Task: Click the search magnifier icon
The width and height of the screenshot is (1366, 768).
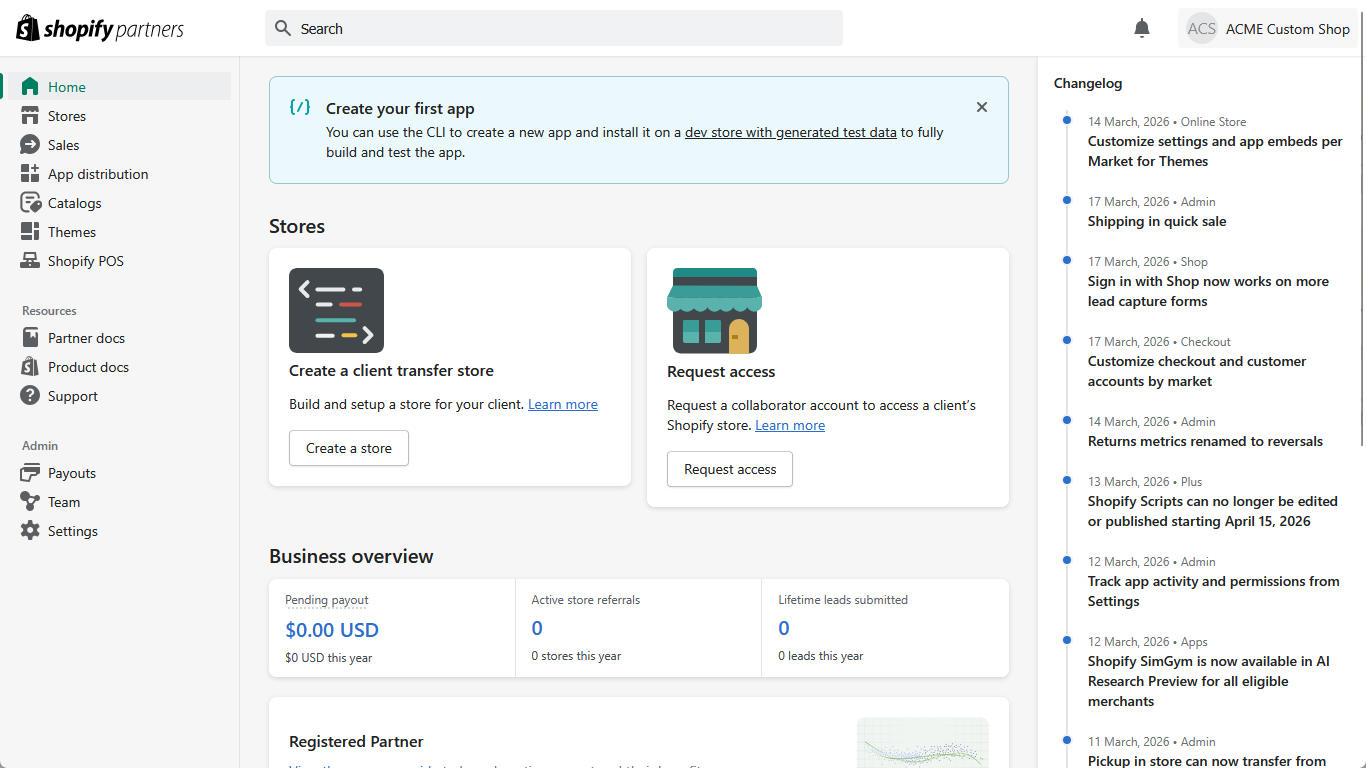Action: (283, 29)
